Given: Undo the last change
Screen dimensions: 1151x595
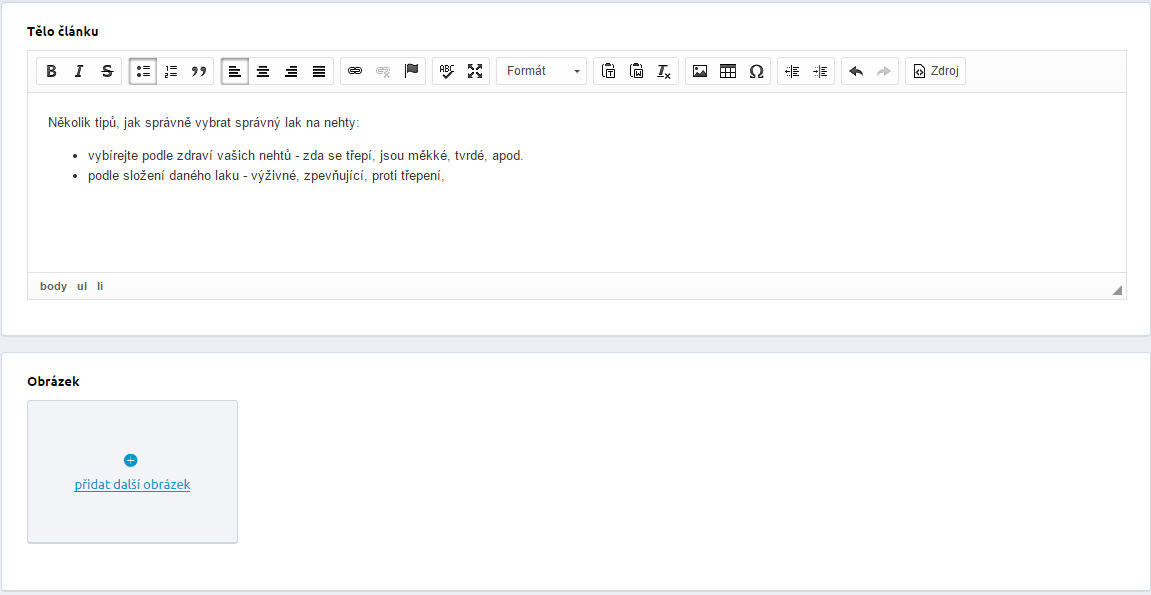Looking at the screenshot, I should [856, 71].
